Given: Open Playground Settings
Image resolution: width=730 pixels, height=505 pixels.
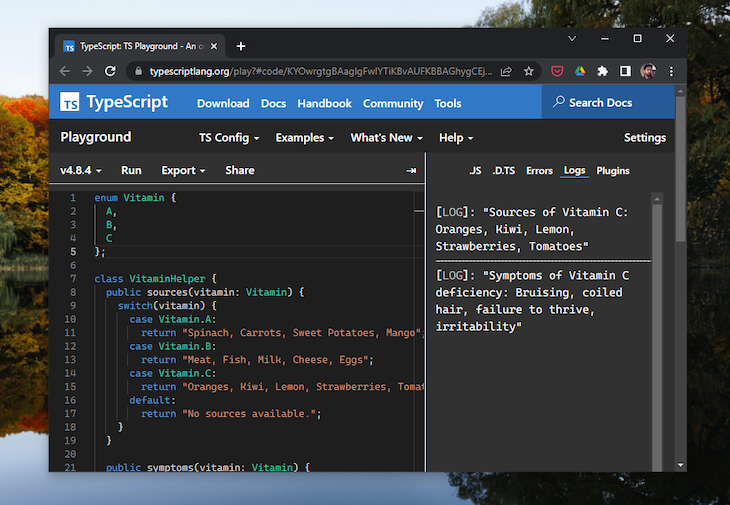Looking at the screenshot, I should (x=645, y=138).
